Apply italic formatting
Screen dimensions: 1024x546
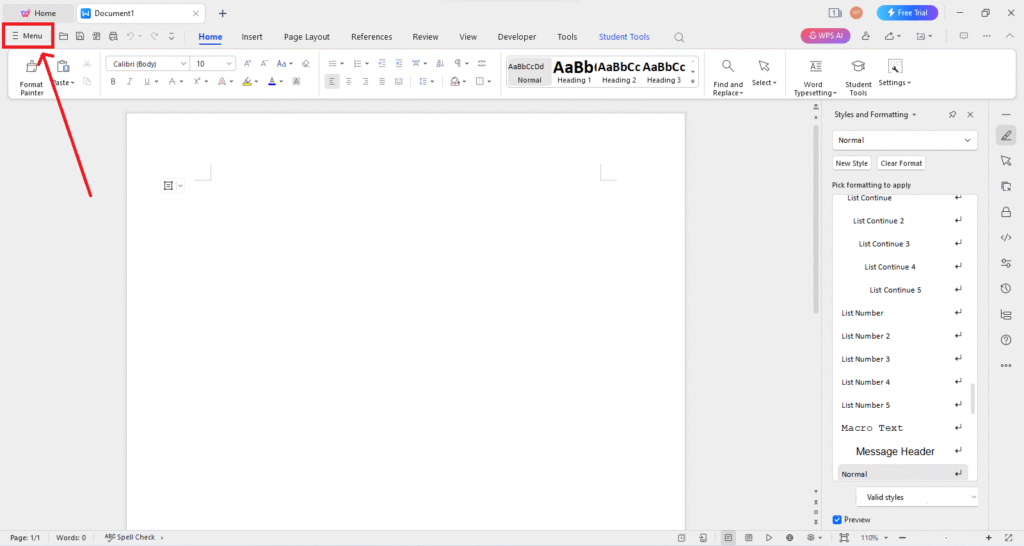129,81
